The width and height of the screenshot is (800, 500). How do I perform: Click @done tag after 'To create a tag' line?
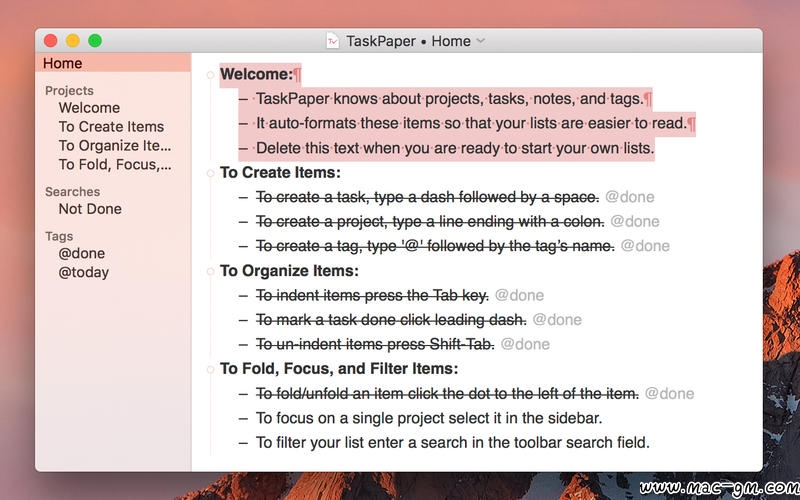pos(645,246)
